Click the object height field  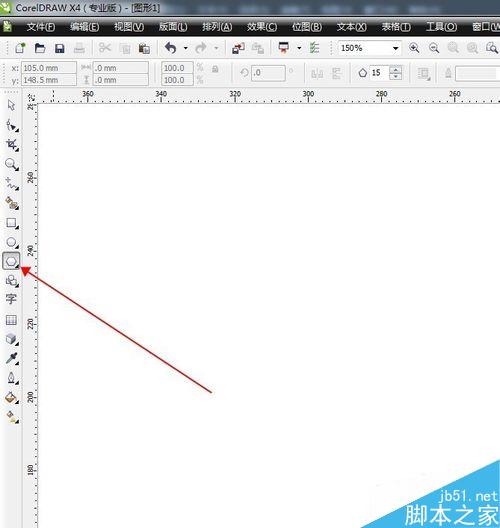tap(121, 80)
